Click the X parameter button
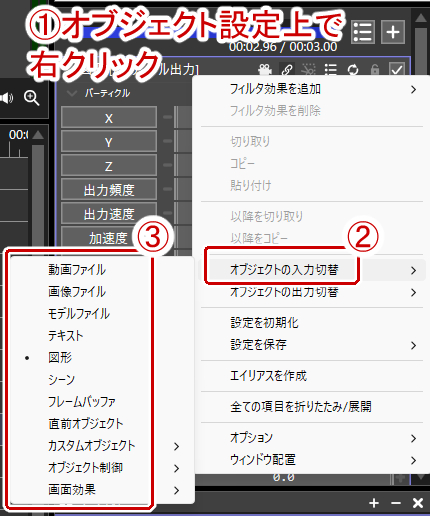This screenshot has width=430, height=516. click(x=109, y=118)
